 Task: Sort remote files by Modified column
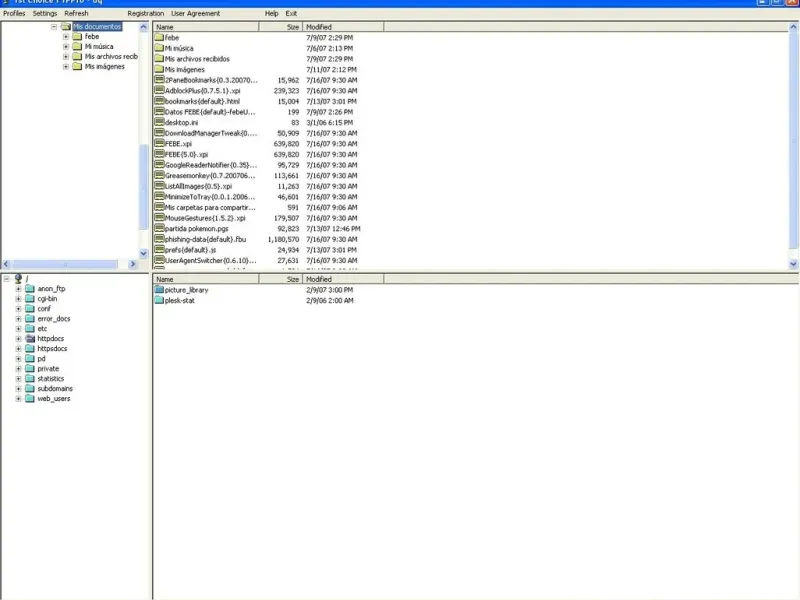pos(343,279)
